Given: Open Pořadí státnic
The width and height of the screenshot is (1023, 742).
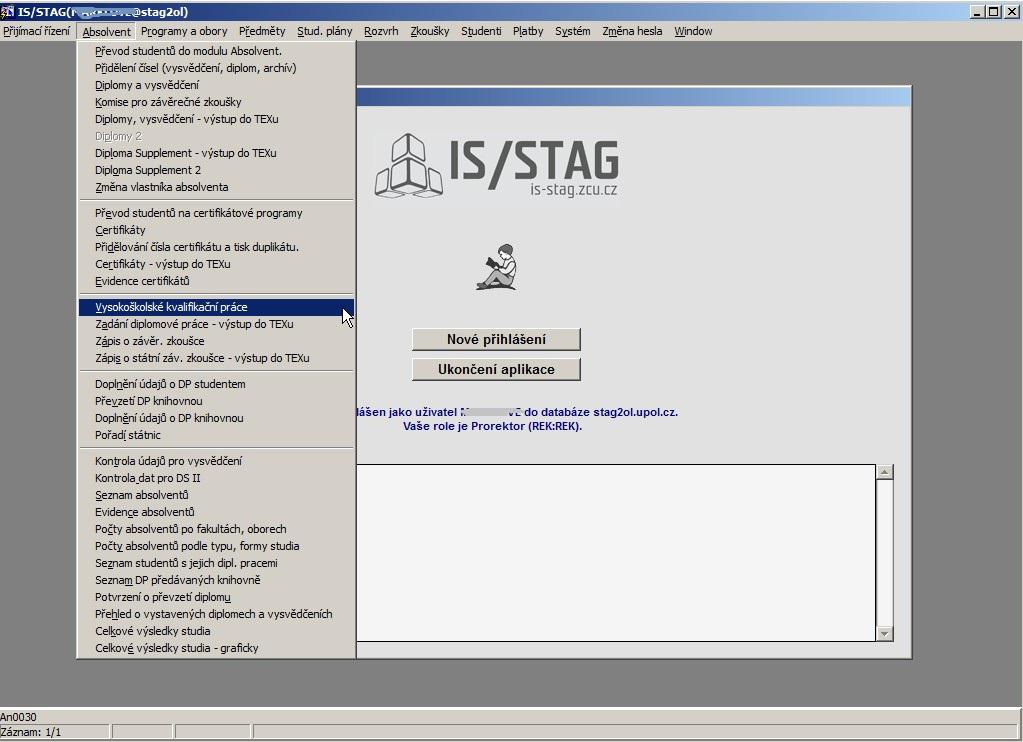Looking at the screenshot, I should pyautogui.click(x=216, y=435).
